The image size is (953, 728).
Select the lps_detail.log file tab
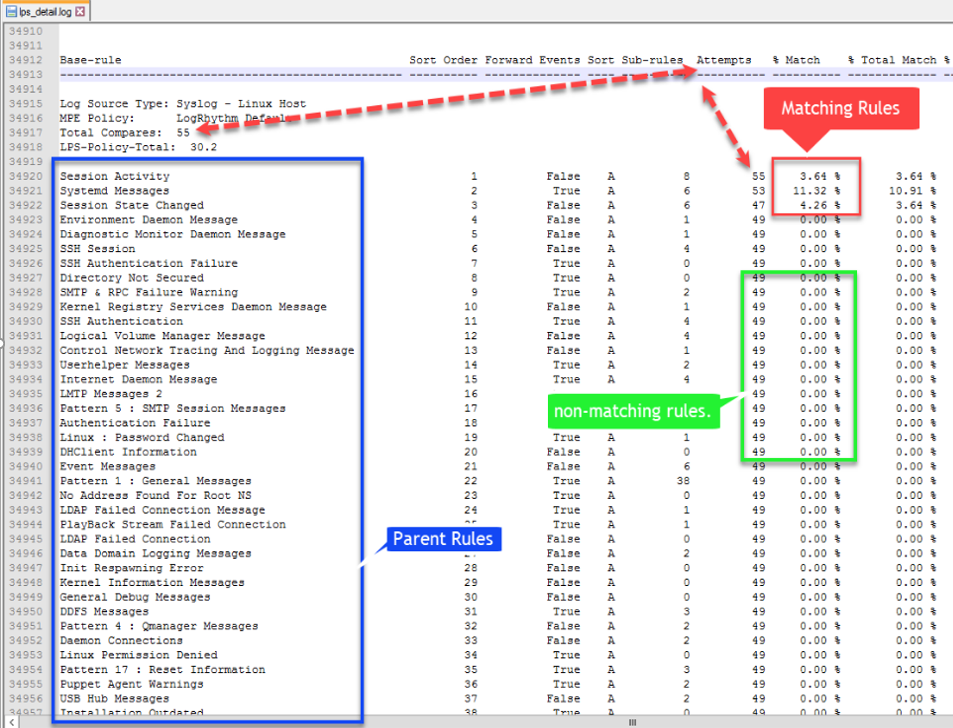pyautogui.click(x=45, y=11)
